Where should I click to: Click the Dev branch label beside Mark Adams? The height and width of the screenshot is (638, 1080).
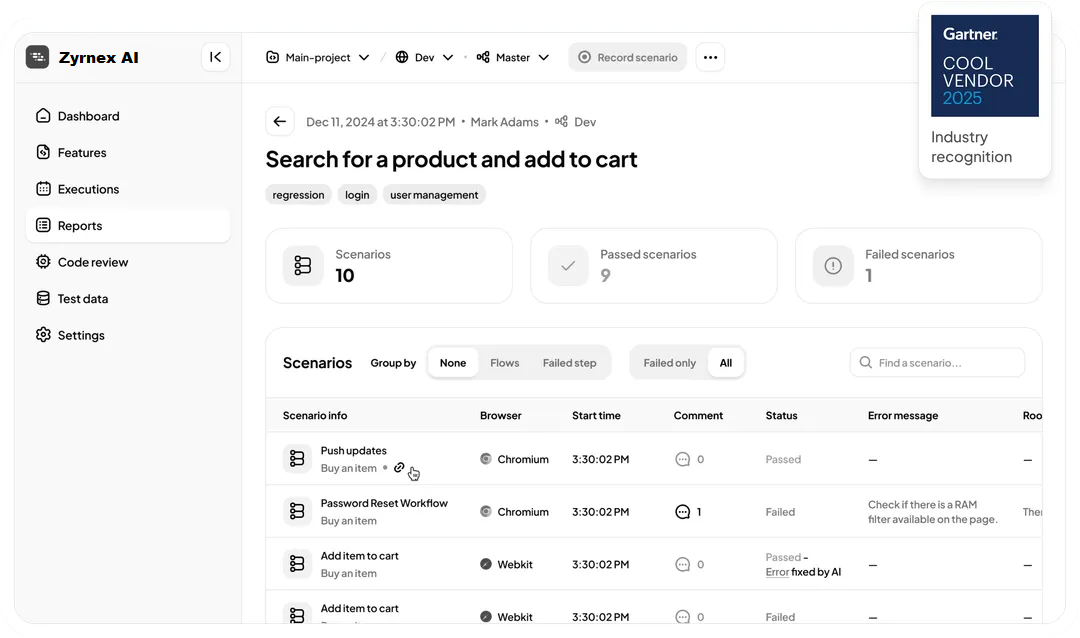pos(575,122)
